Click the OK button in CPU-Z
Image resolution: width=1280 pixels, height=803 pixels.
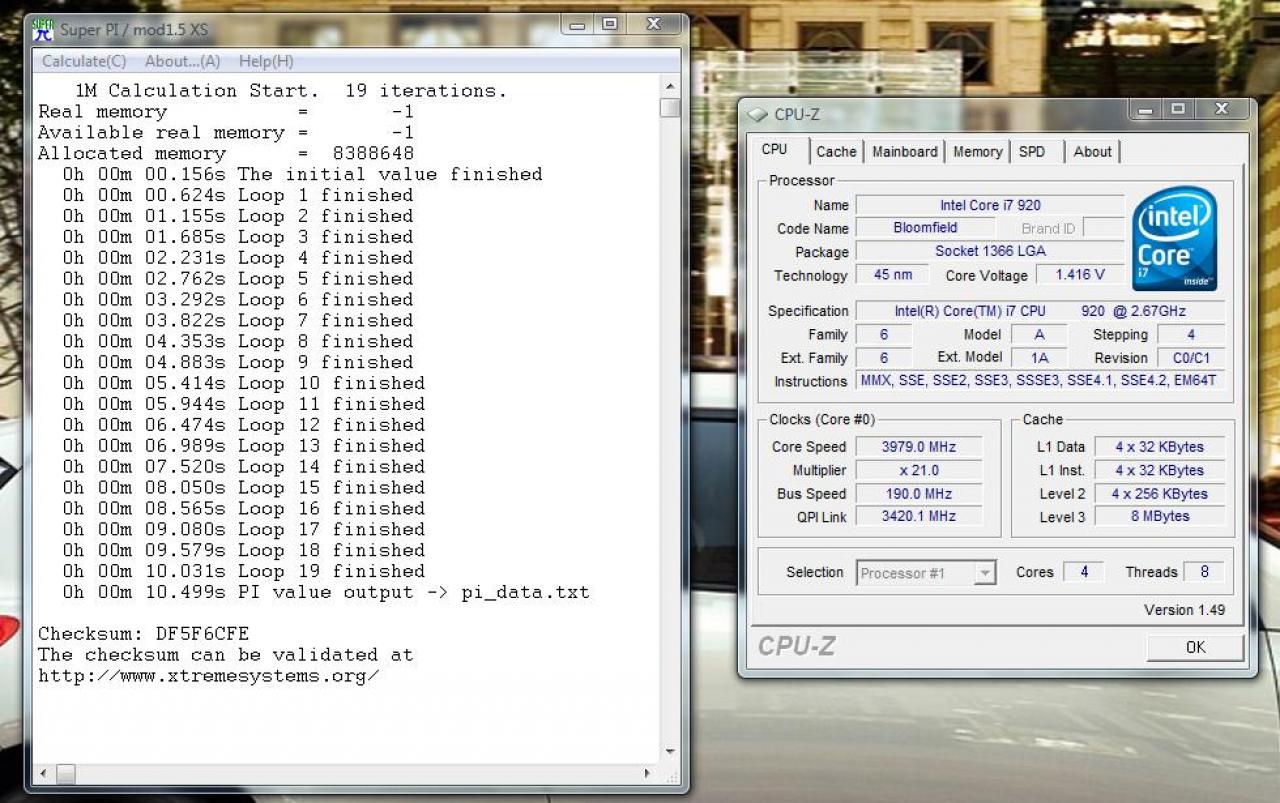[1195, 647]
